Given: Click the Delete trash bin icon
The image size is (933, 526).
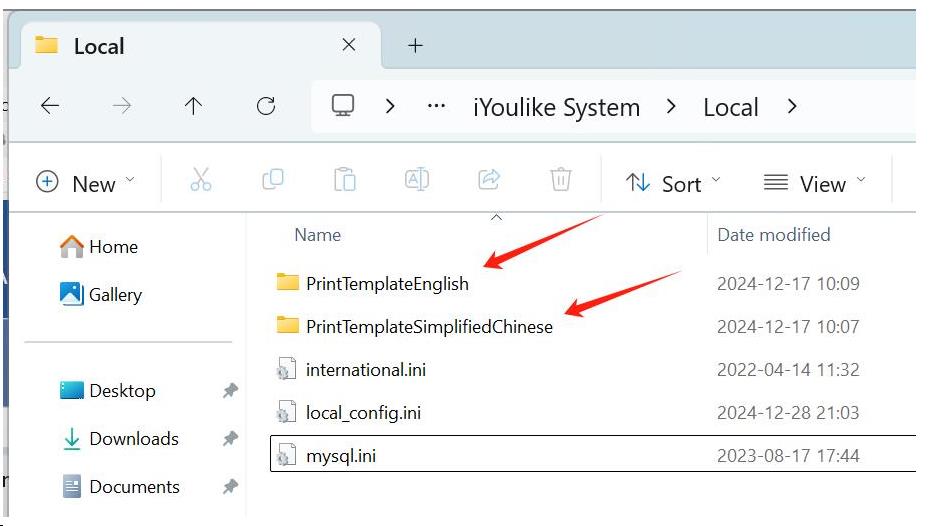Looking at the screenshot, I should point(561,181).
